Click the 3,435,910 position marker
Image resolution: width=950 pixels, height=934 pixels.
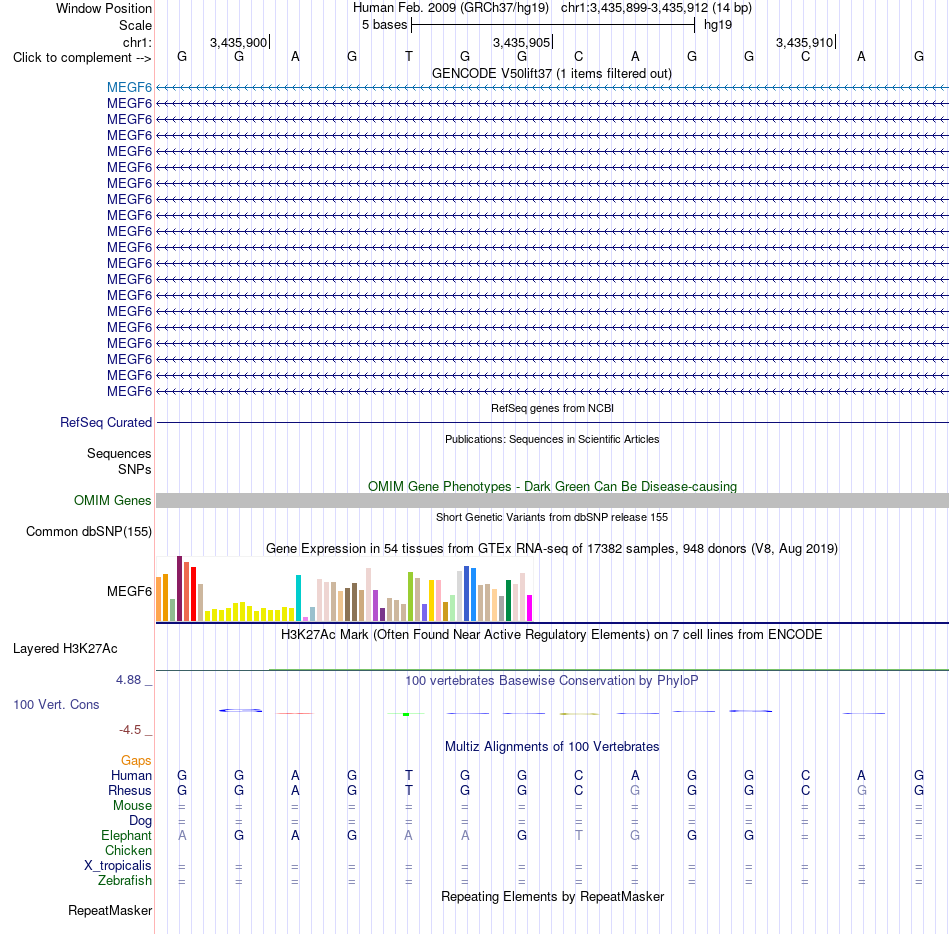[804, 42]
